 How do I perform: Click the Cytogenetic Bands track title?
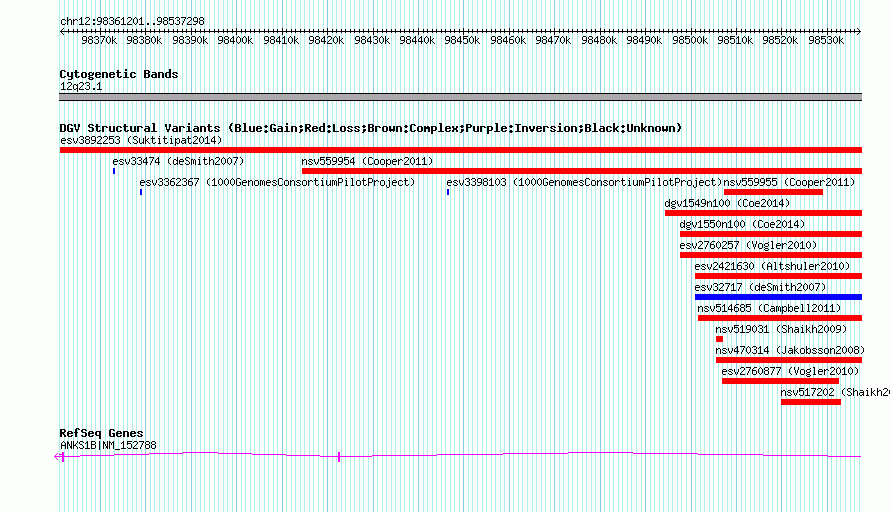coord(119,74)
